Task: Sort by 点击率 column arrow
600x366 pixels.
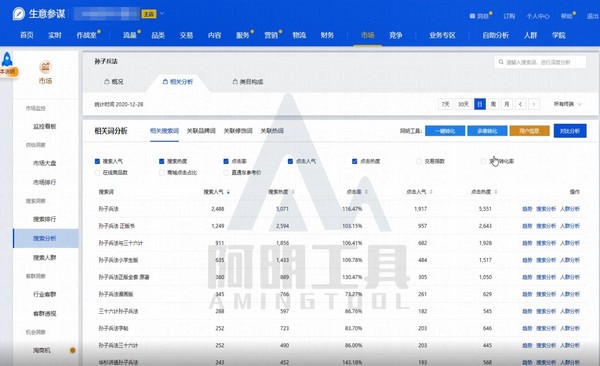Action: point(366,192)
